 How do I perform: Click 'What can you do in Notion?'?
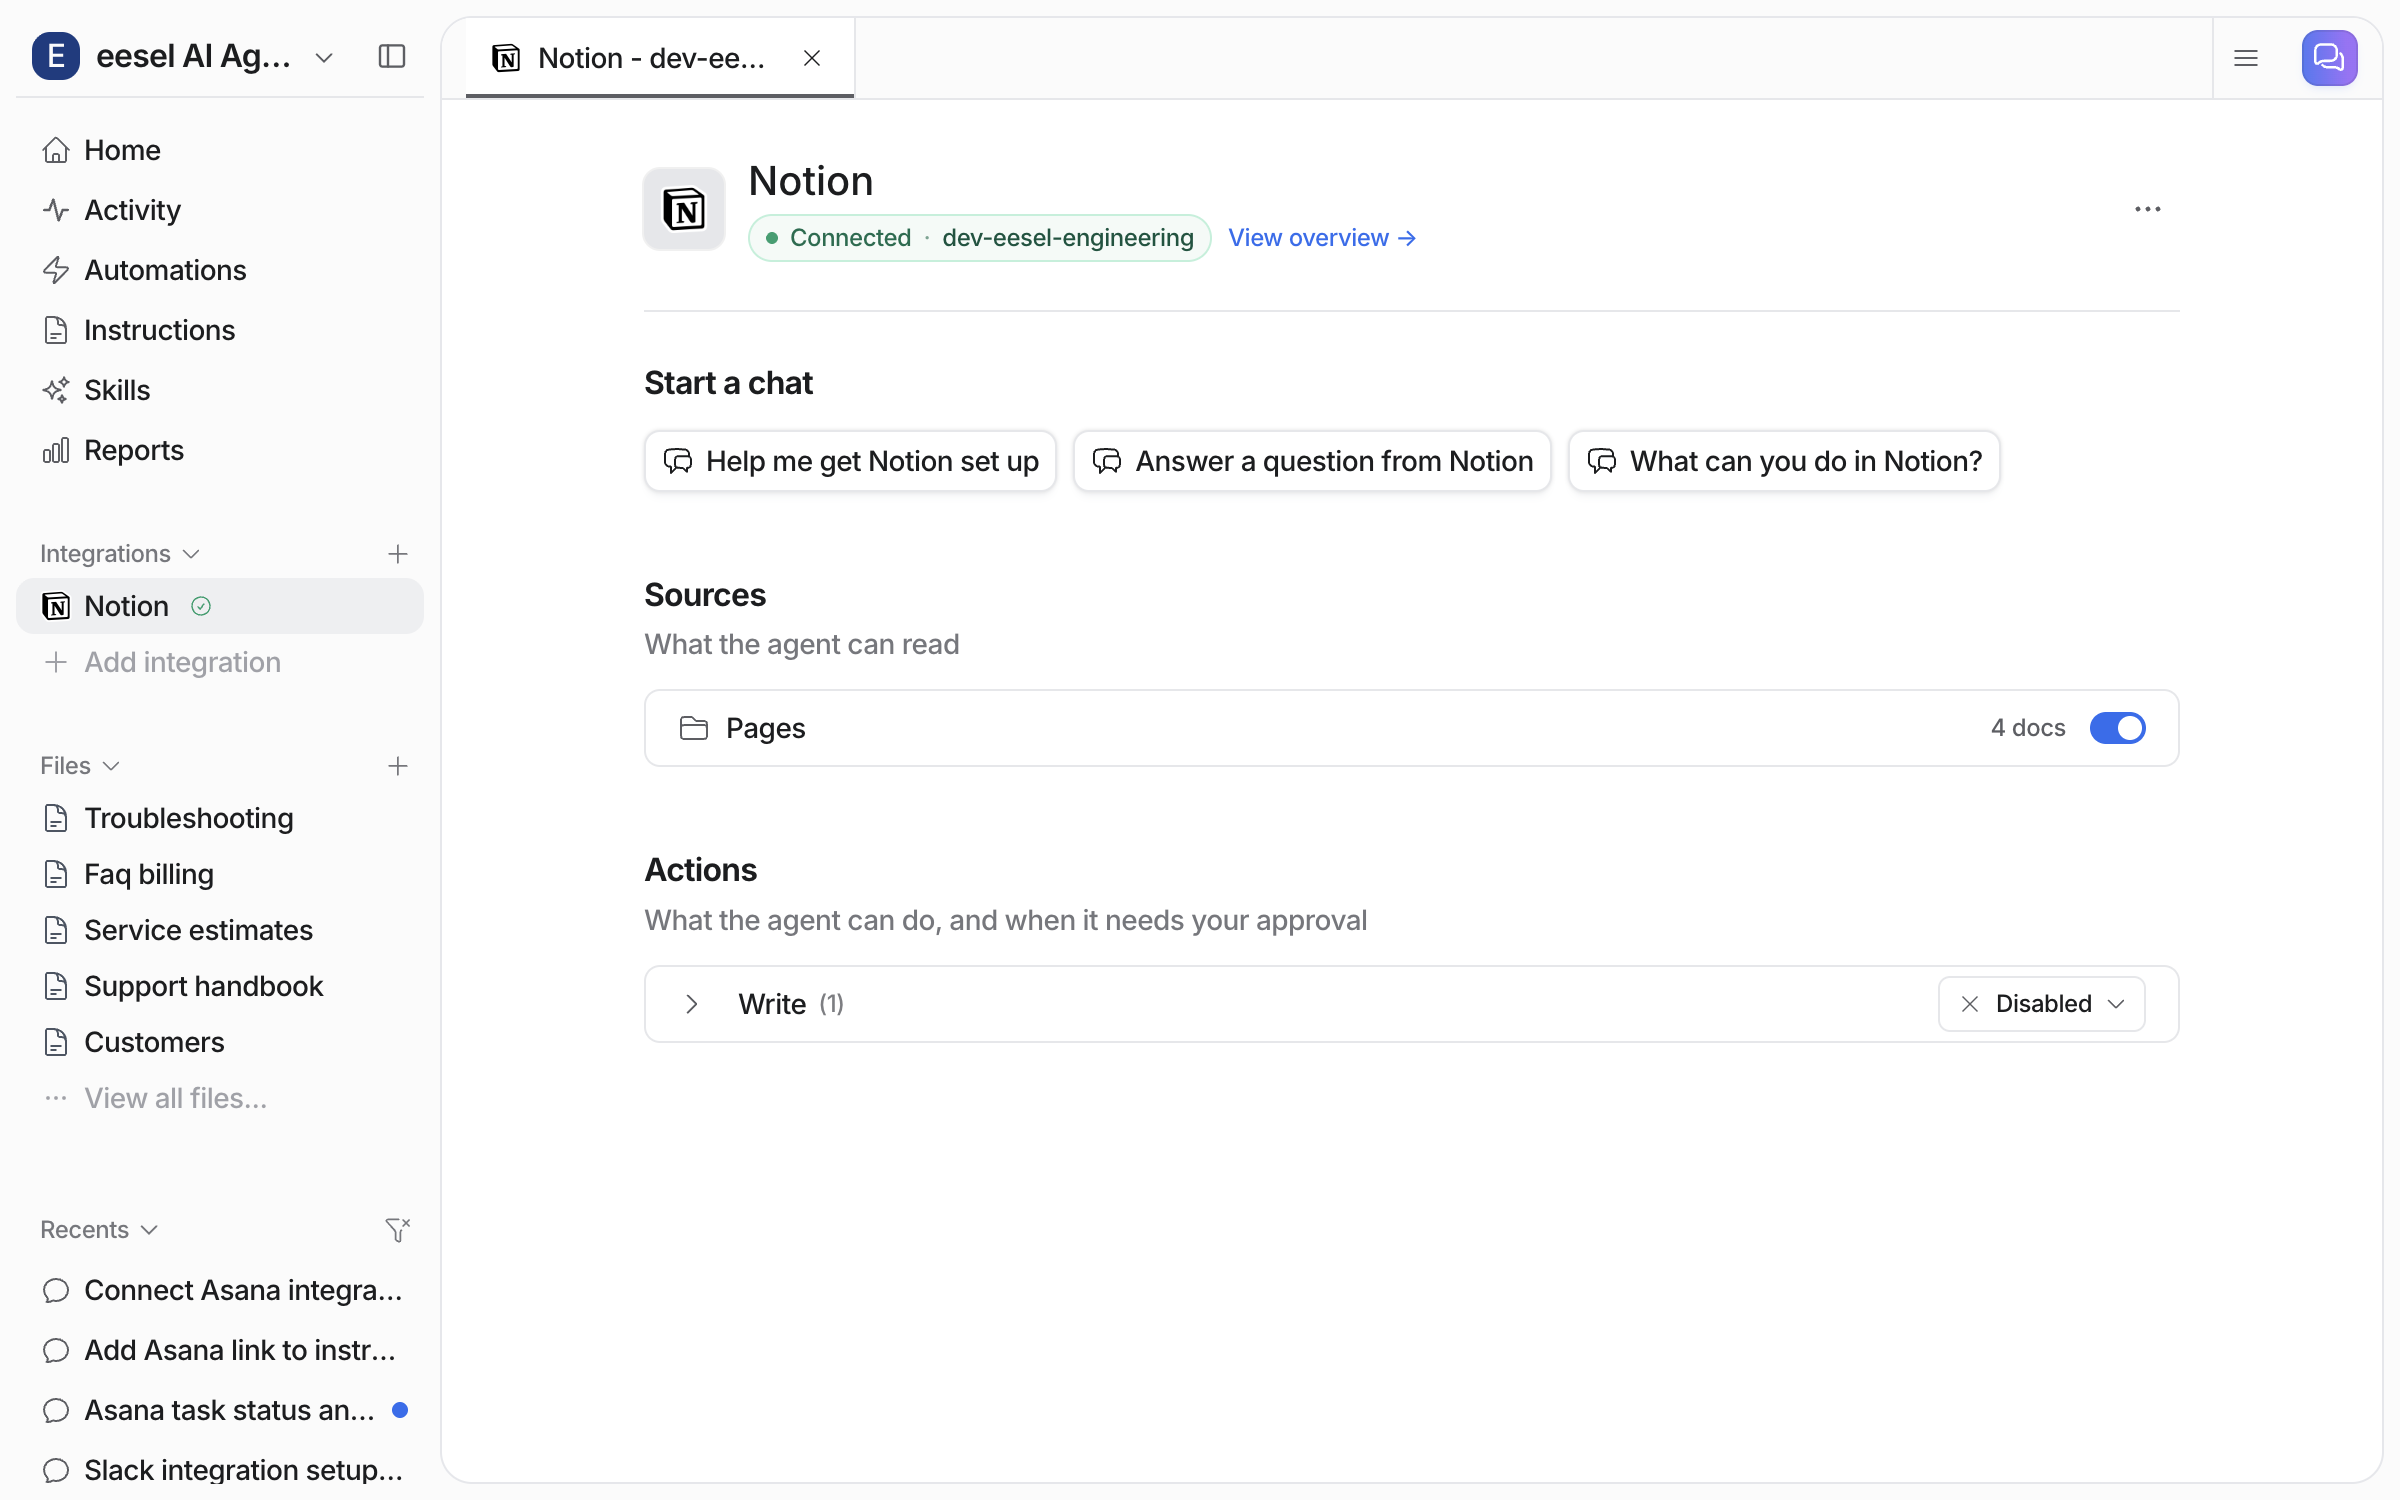(x=1784, y=461)
